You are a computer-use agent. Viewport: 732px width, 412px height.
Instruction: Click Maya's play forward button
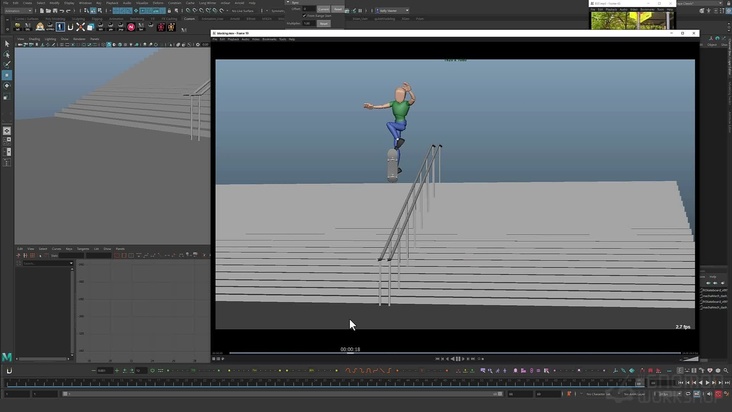(x=707, y=383)
